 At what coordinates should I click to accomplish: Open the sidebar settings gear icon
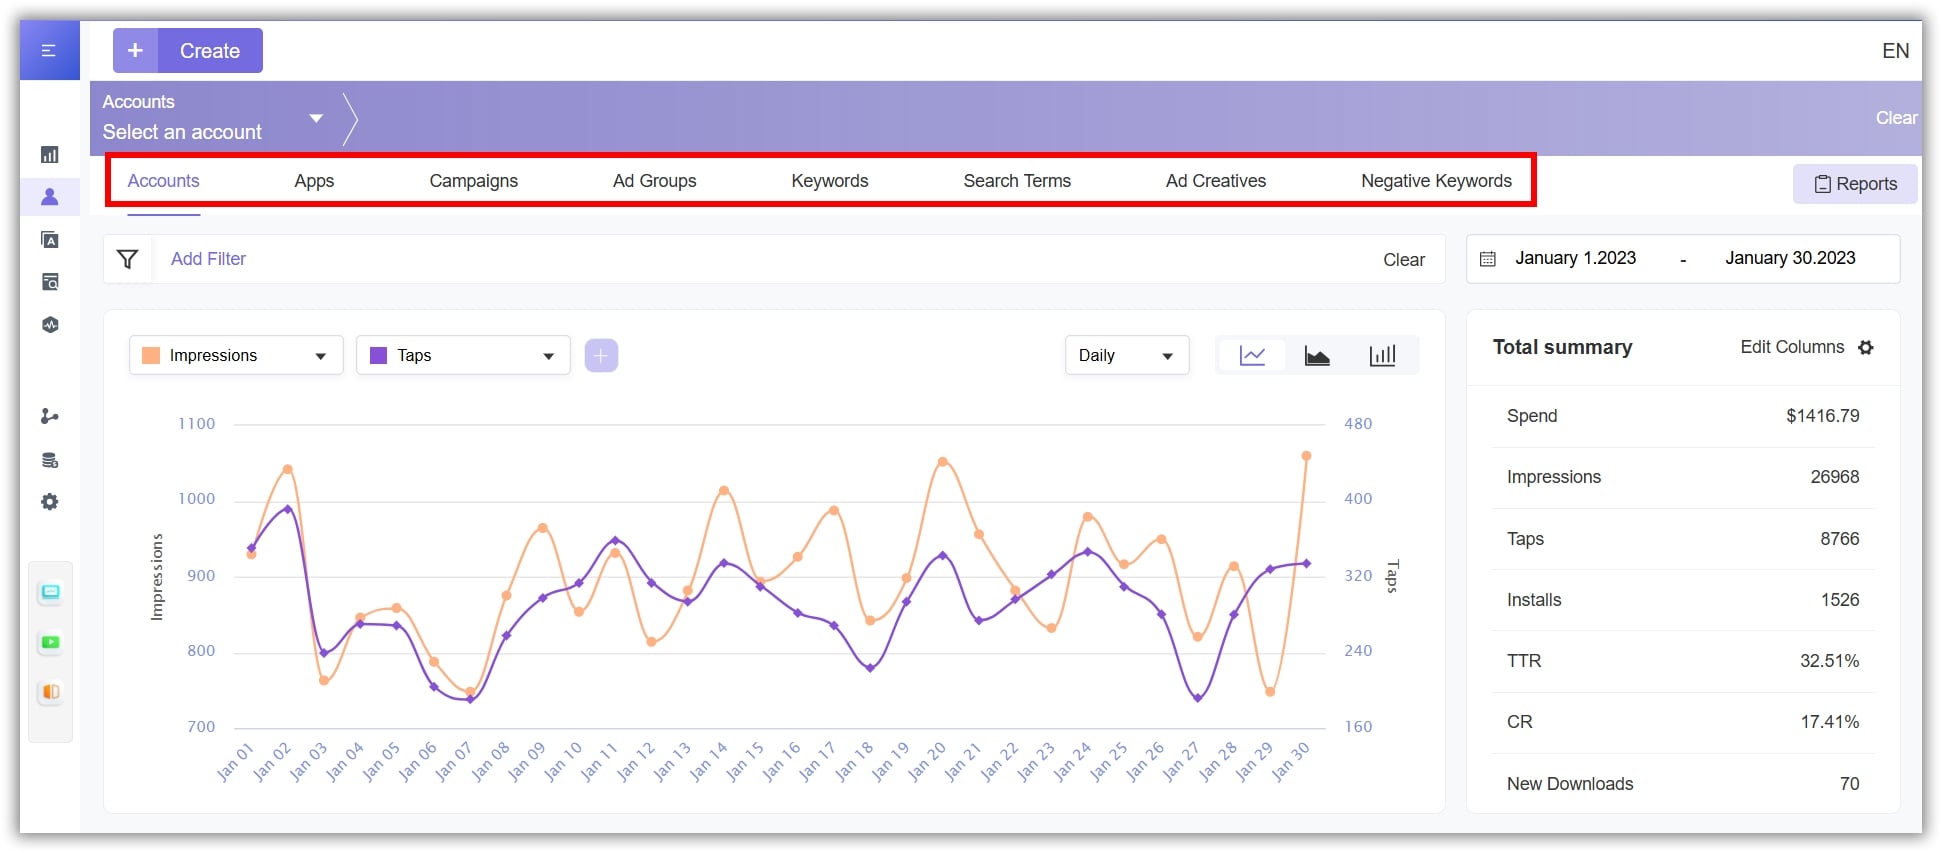[x=49, y=502]
